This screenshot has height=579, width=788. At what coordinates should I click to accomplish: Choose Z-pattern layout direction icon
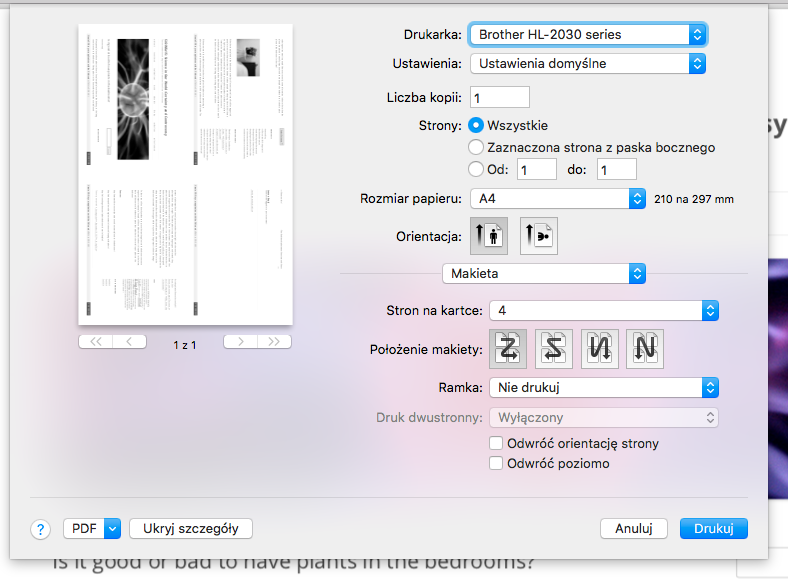tap(507, 349)
